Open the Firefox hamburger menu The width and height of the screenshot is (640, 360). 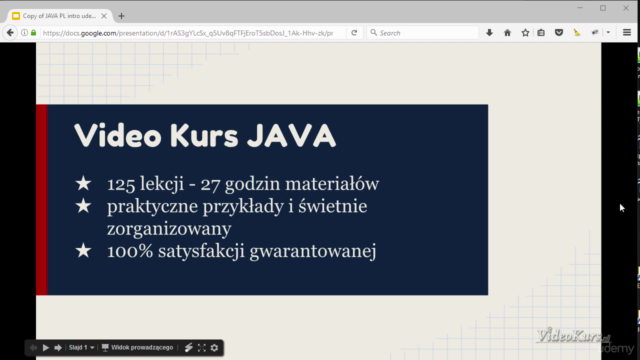(627, 33)
